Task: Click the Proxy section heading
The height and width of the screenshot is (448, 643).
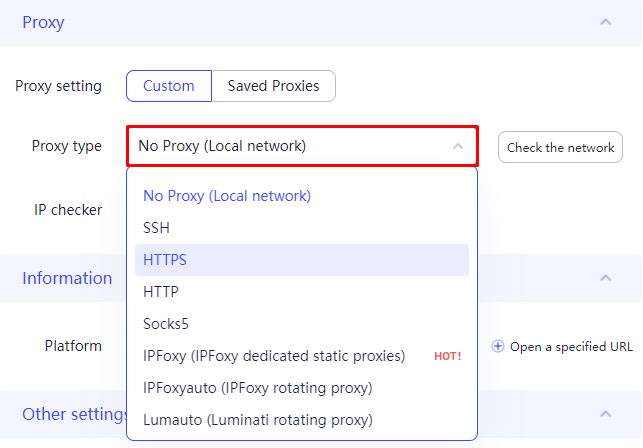Action: (x=43, y=23)
